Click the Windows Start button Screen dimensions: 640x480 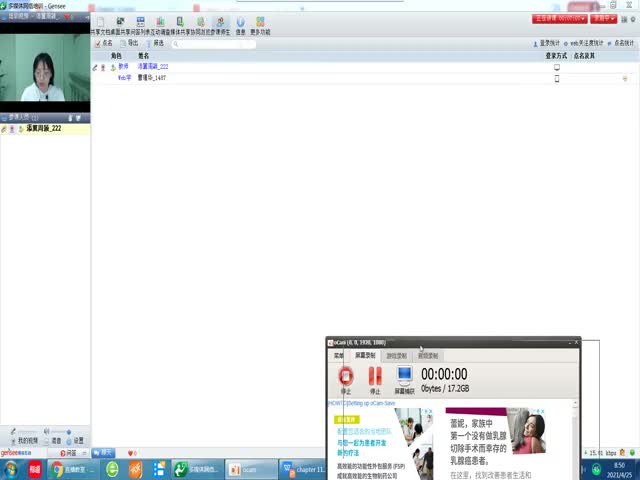tap(9, 469)
